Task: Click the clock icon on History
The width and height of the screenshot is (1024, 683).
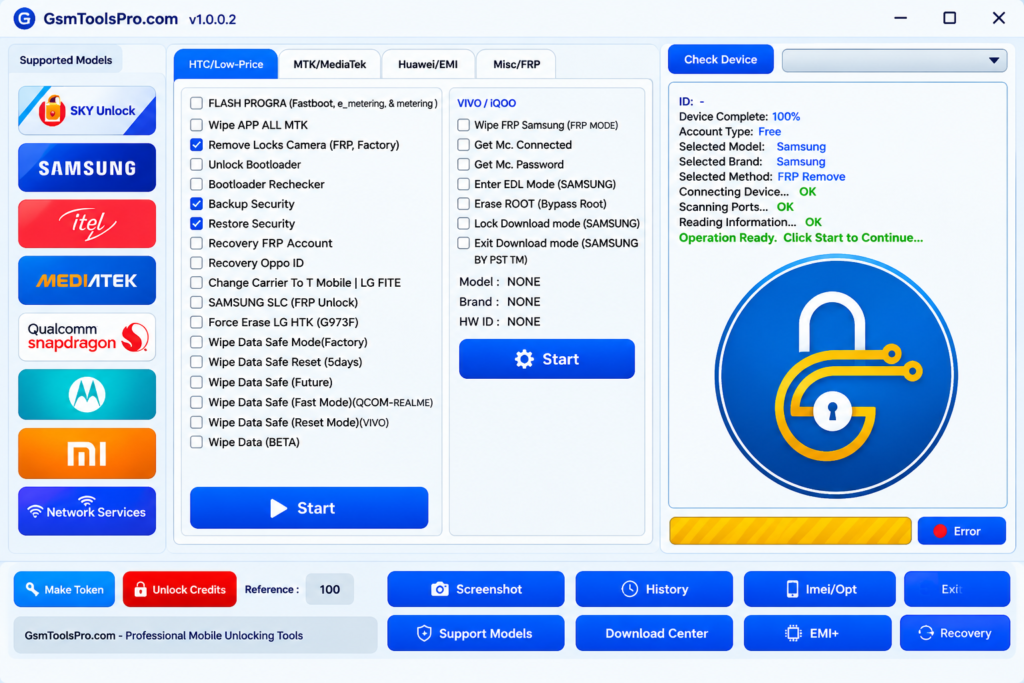Action: (630, 589)
